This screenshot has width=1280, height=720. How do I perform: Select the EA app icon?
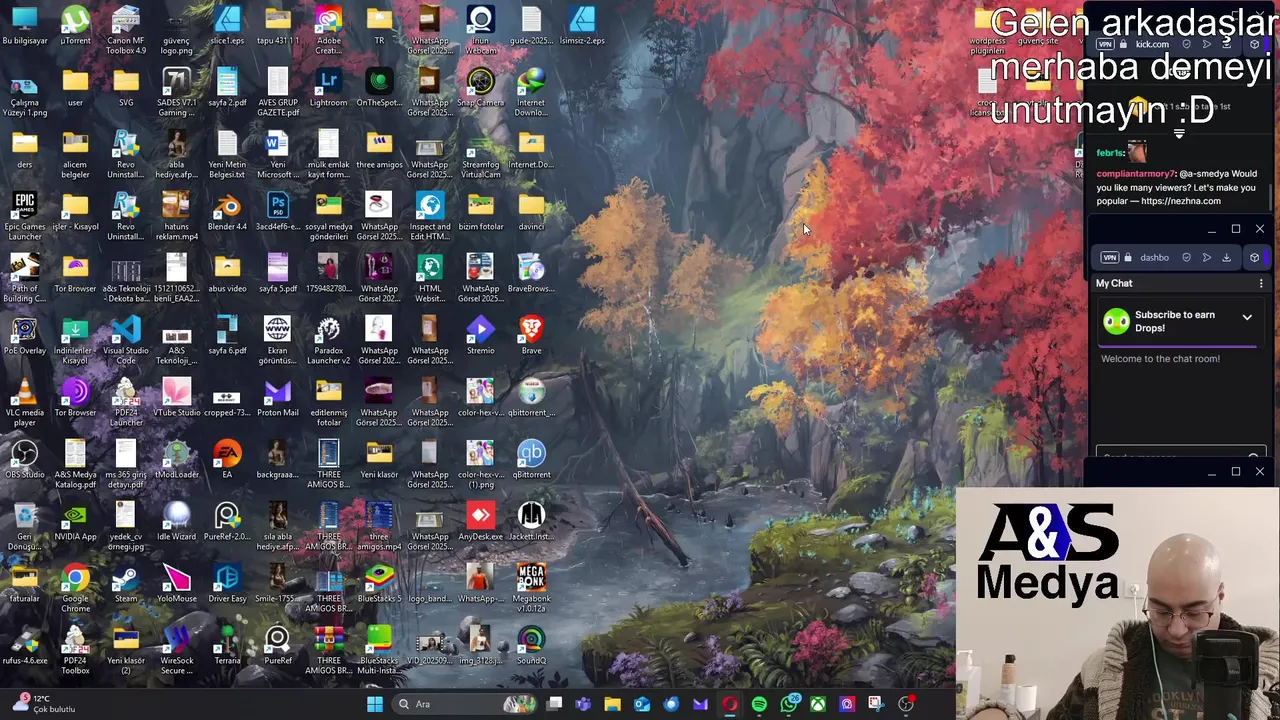[x=227, y=460]
